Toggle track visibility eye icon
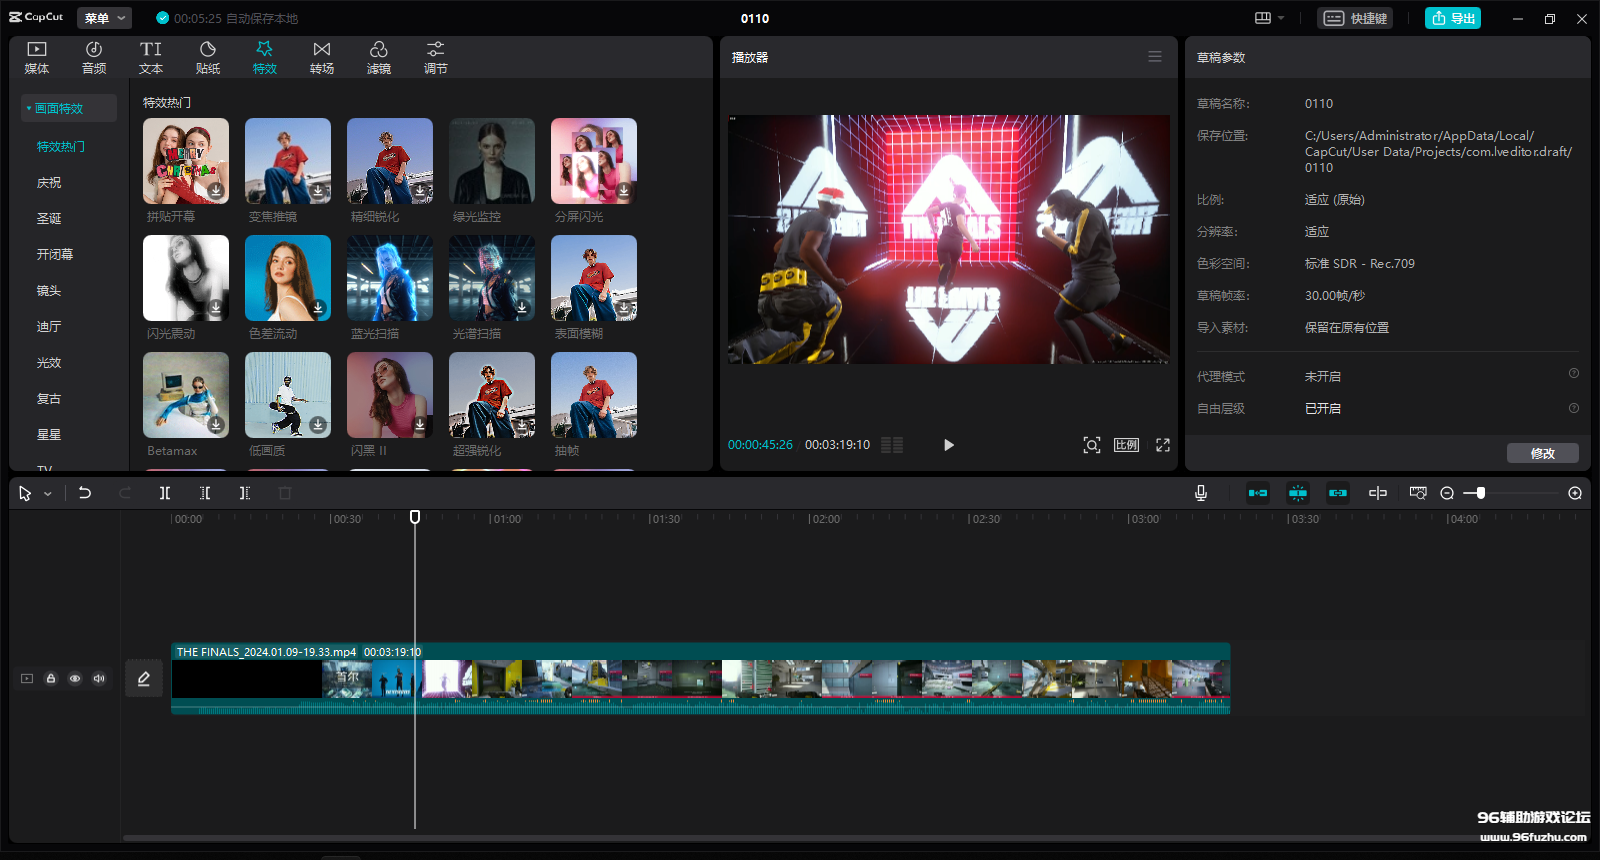This screenshot has width=1600, height=860. coord(75,679)
